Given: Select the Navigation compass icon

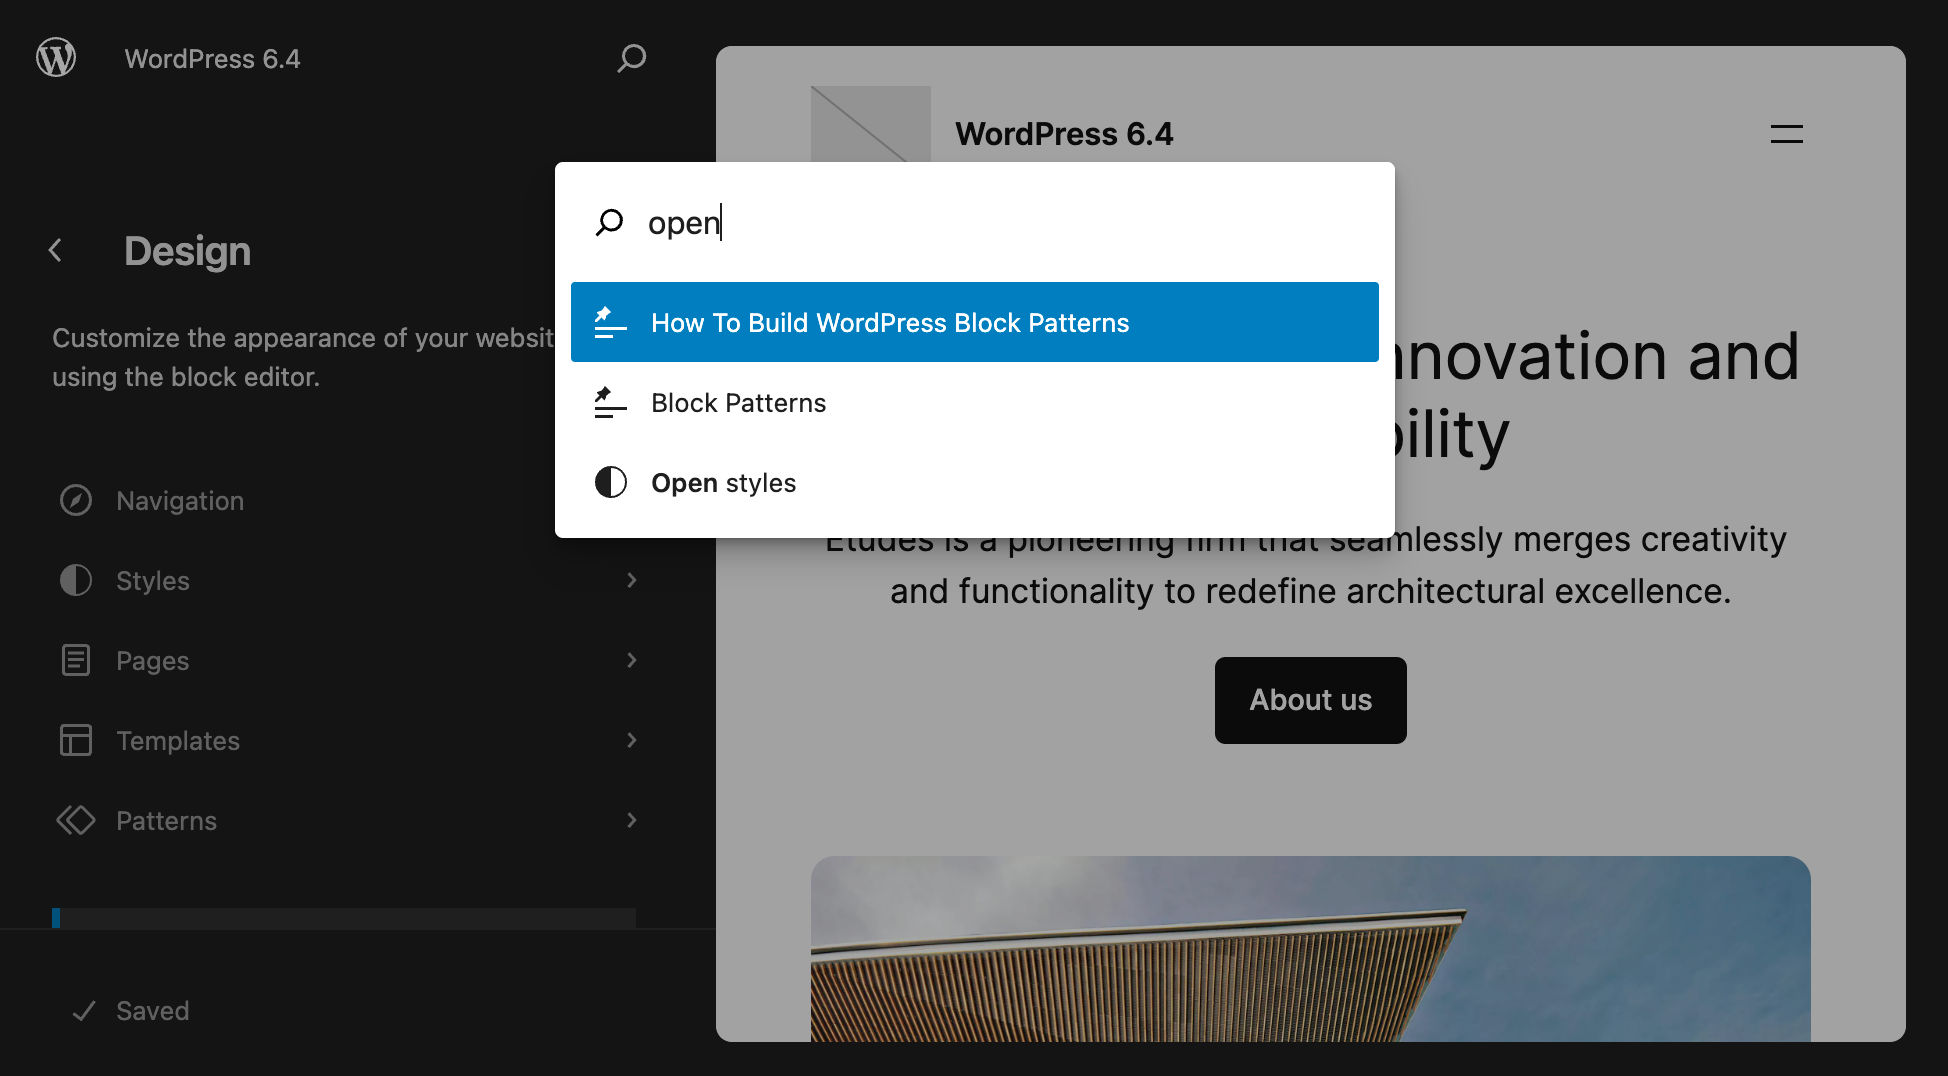Looking at the screenshot, I should coord(76,500).
